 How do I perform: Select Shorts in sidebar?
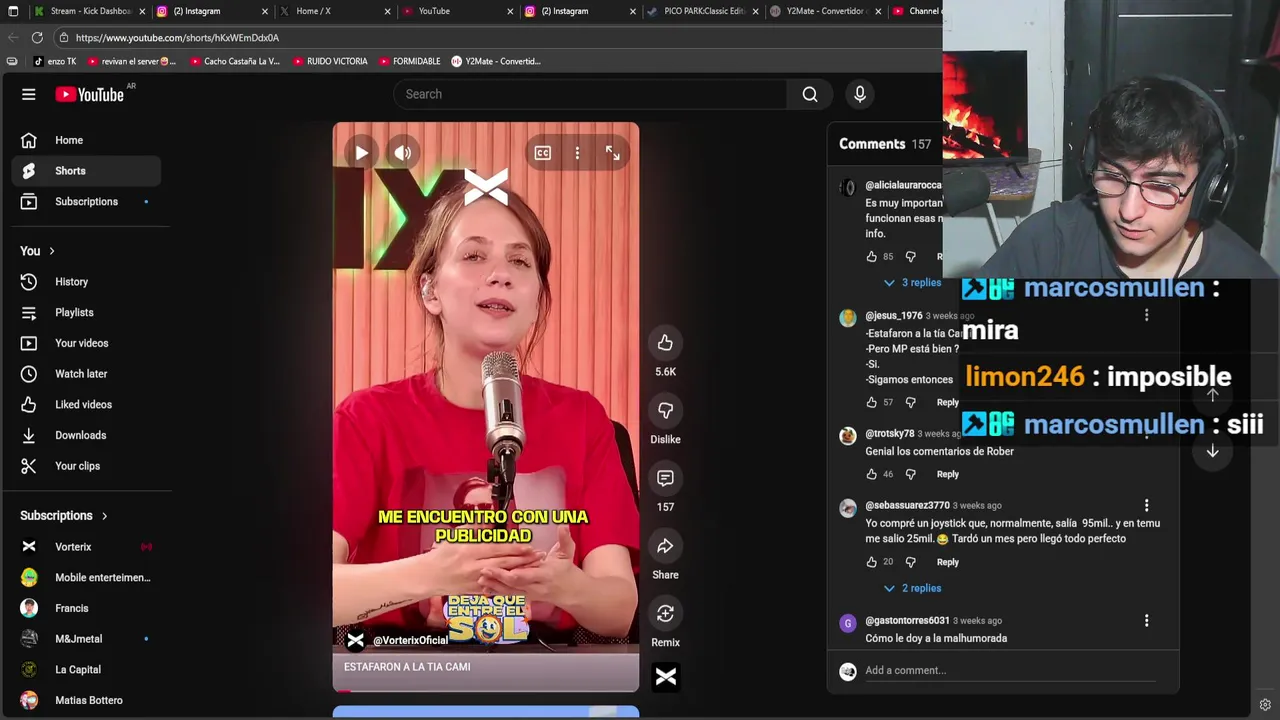86,171
